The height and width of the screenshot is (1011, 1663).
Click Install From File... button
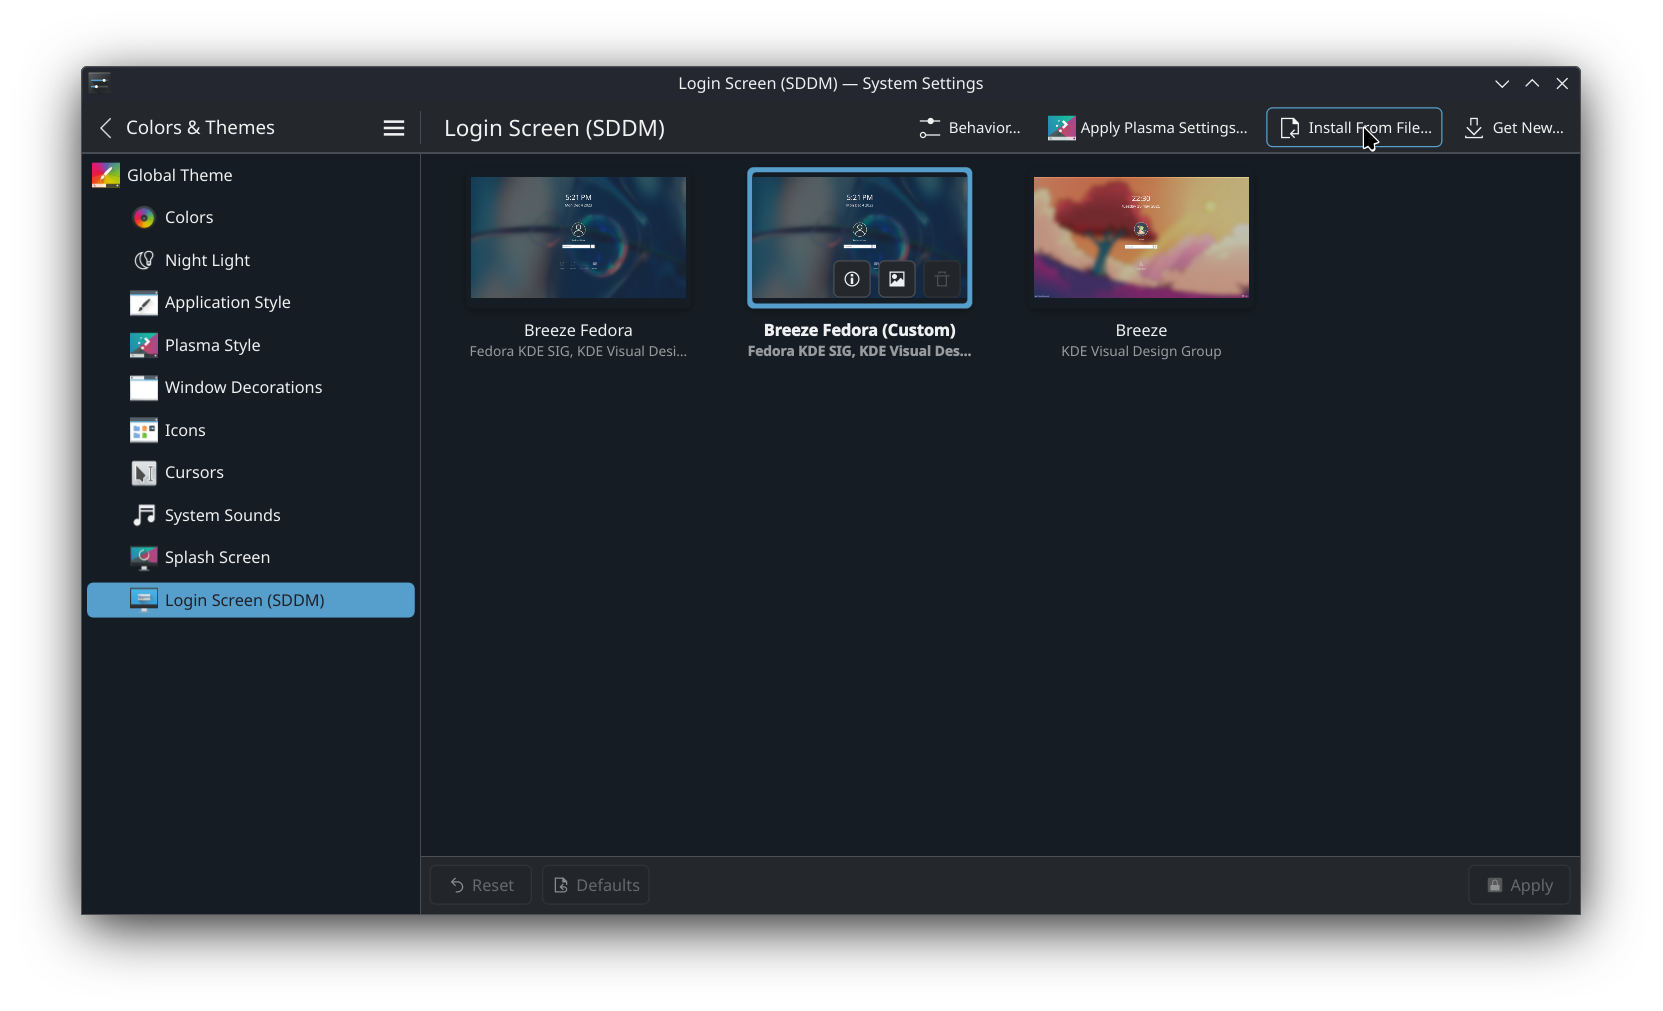1354,128
